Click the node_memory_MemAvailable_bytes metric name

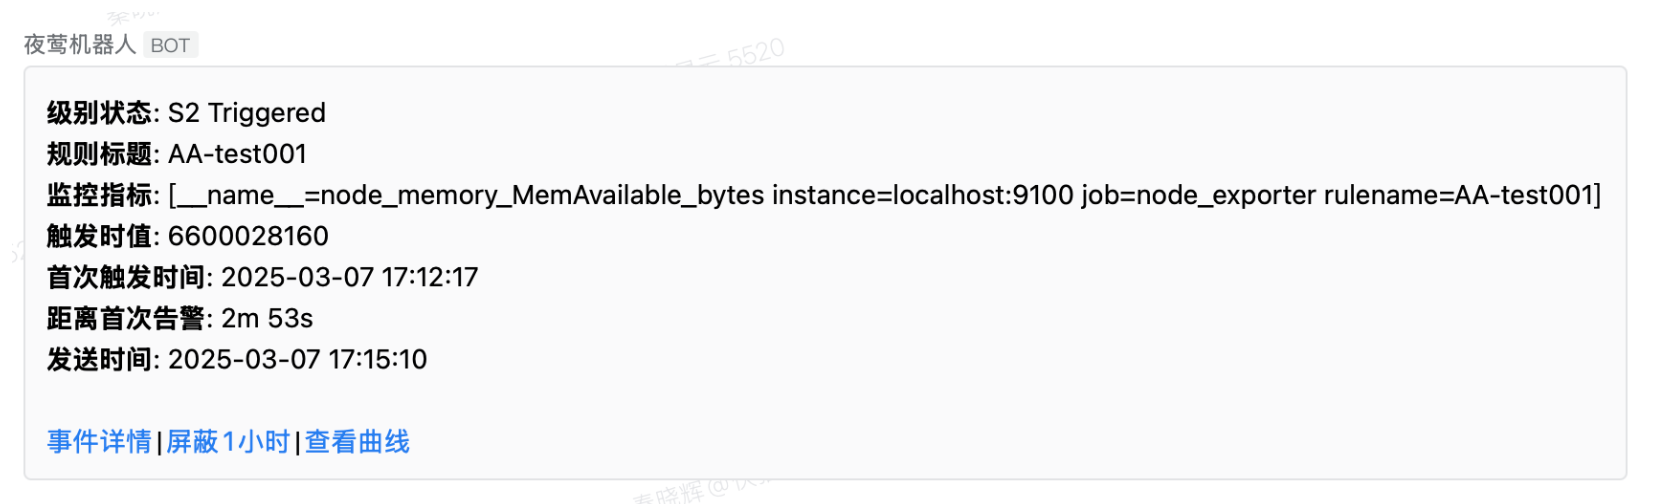[x=542, y=195]
